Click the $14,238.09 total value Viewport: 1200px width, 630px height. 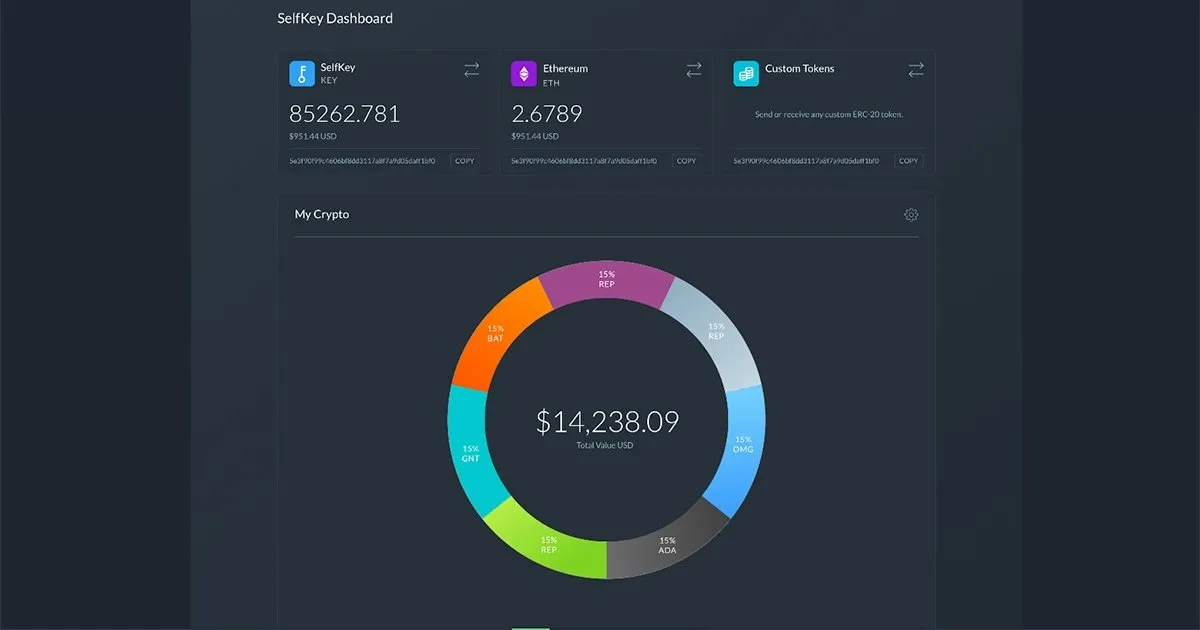tap(607, 422)
